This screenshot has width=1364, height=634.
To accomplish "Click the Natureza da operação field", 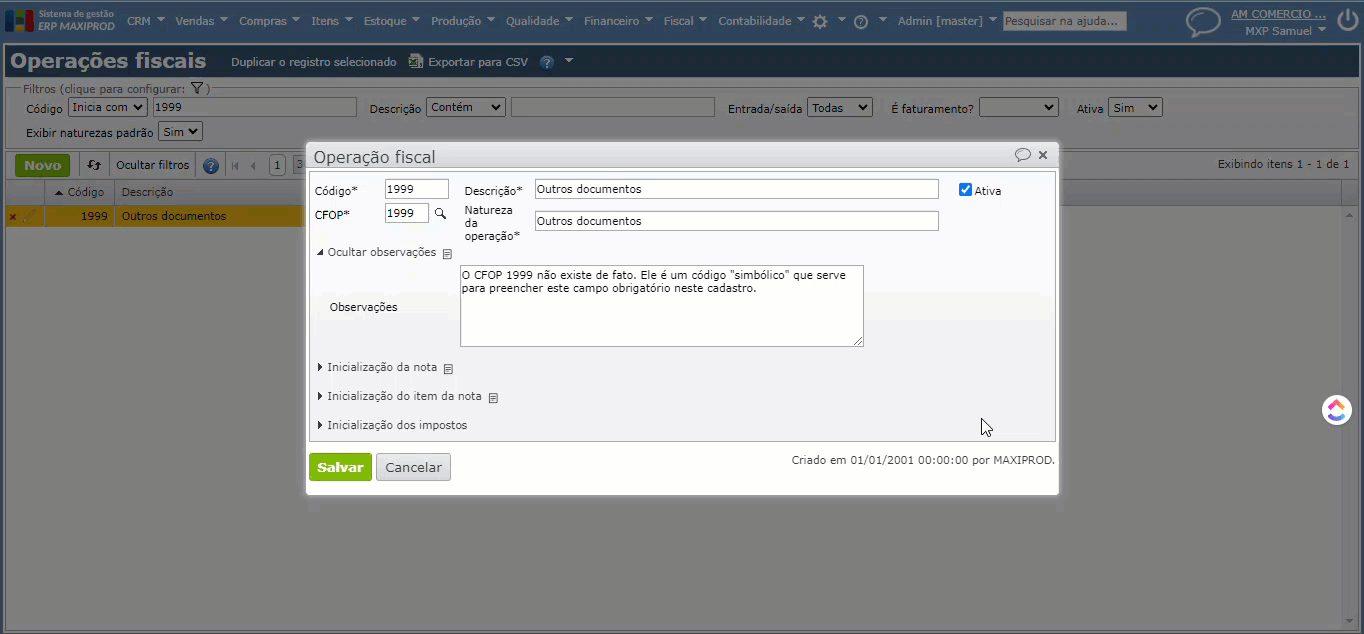I will 737,221.
